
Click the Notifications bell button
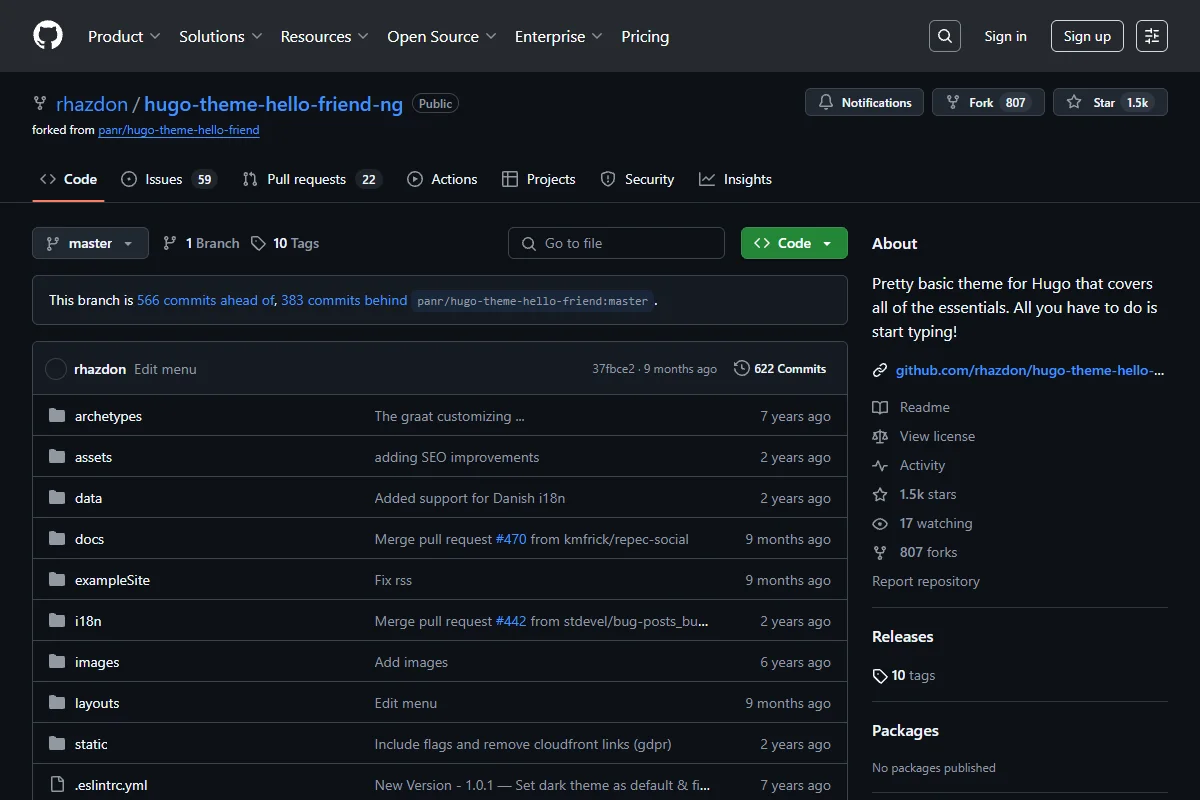tap(866, 102)
